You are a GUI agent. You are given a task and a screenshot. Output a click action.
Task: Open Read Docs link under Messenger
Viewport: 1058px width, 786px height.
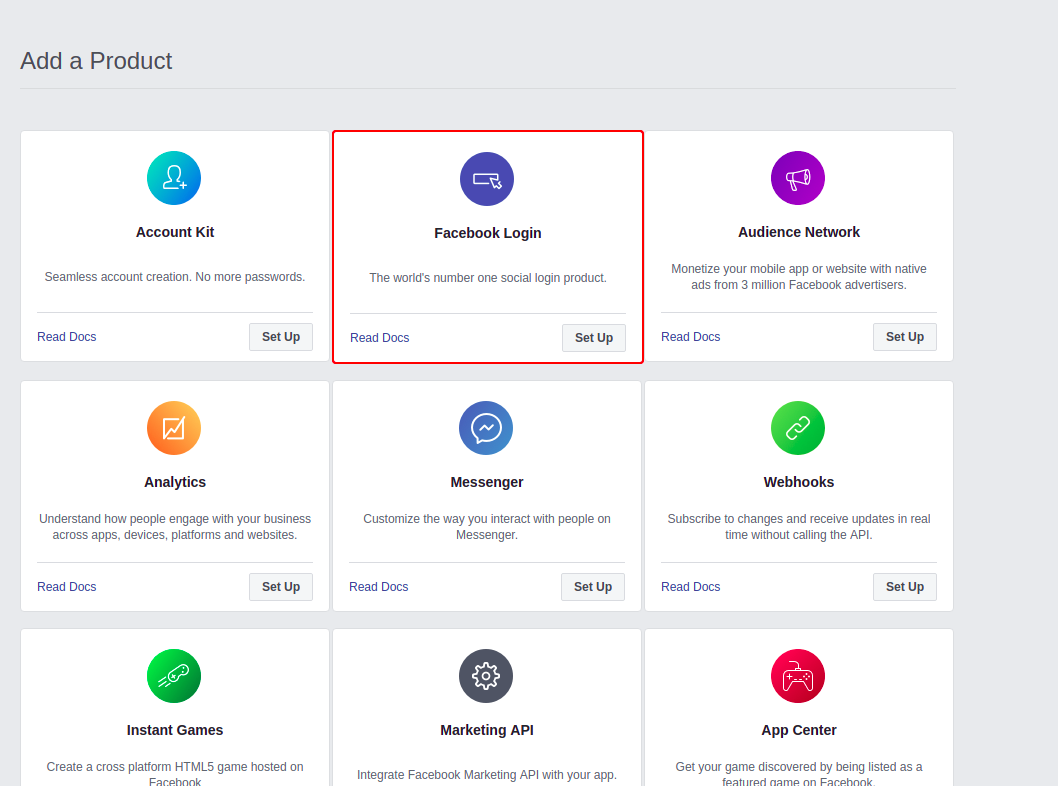[x=379, y=587]
